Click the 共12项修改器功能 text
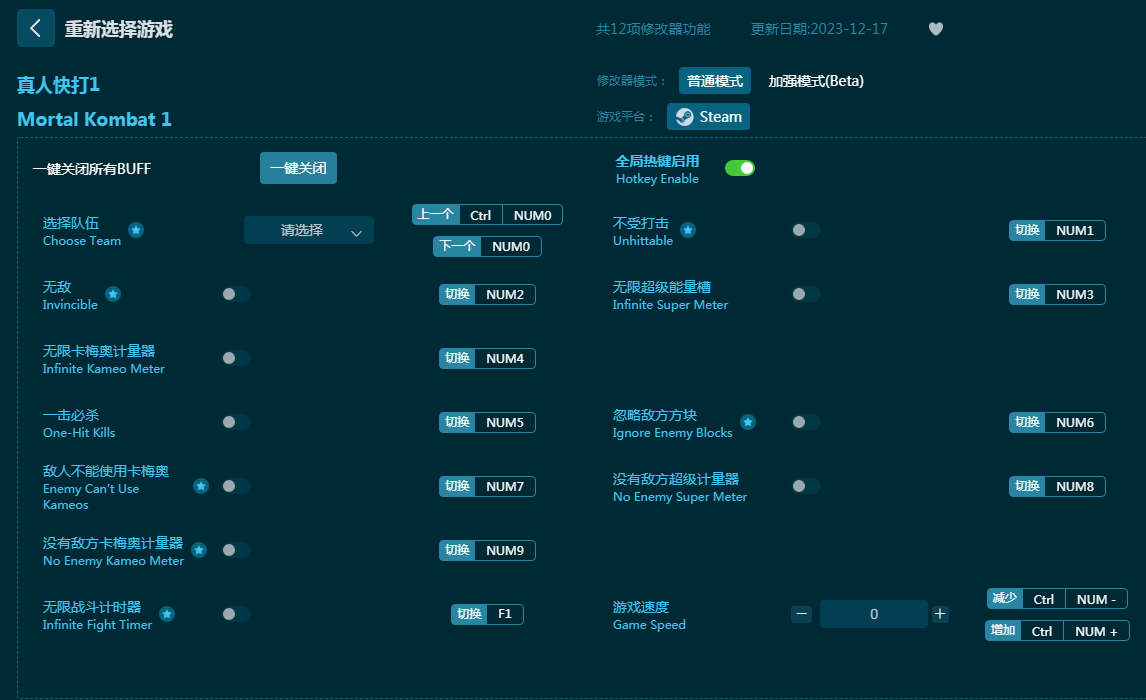The image size is (1146, 700). tap(653, 29)
